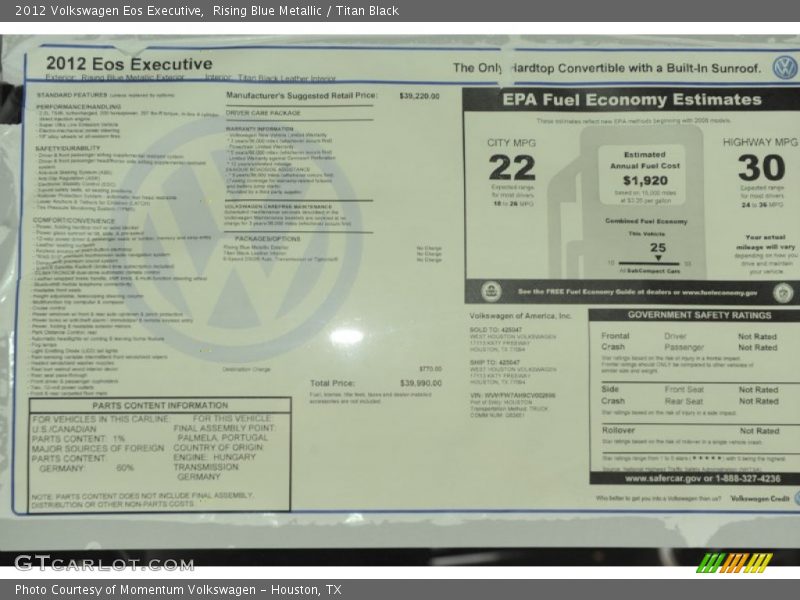Click the City MPG number 22
This screenshot has height=600, width=800.
pos(511,168)
